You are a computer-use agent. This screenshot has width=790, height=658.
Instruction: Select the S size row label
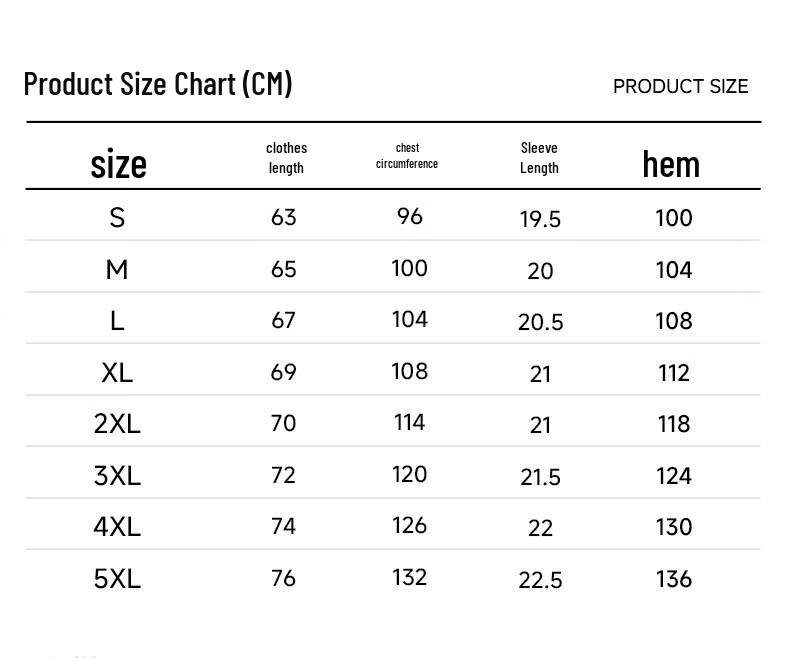[x=117, y=218]
